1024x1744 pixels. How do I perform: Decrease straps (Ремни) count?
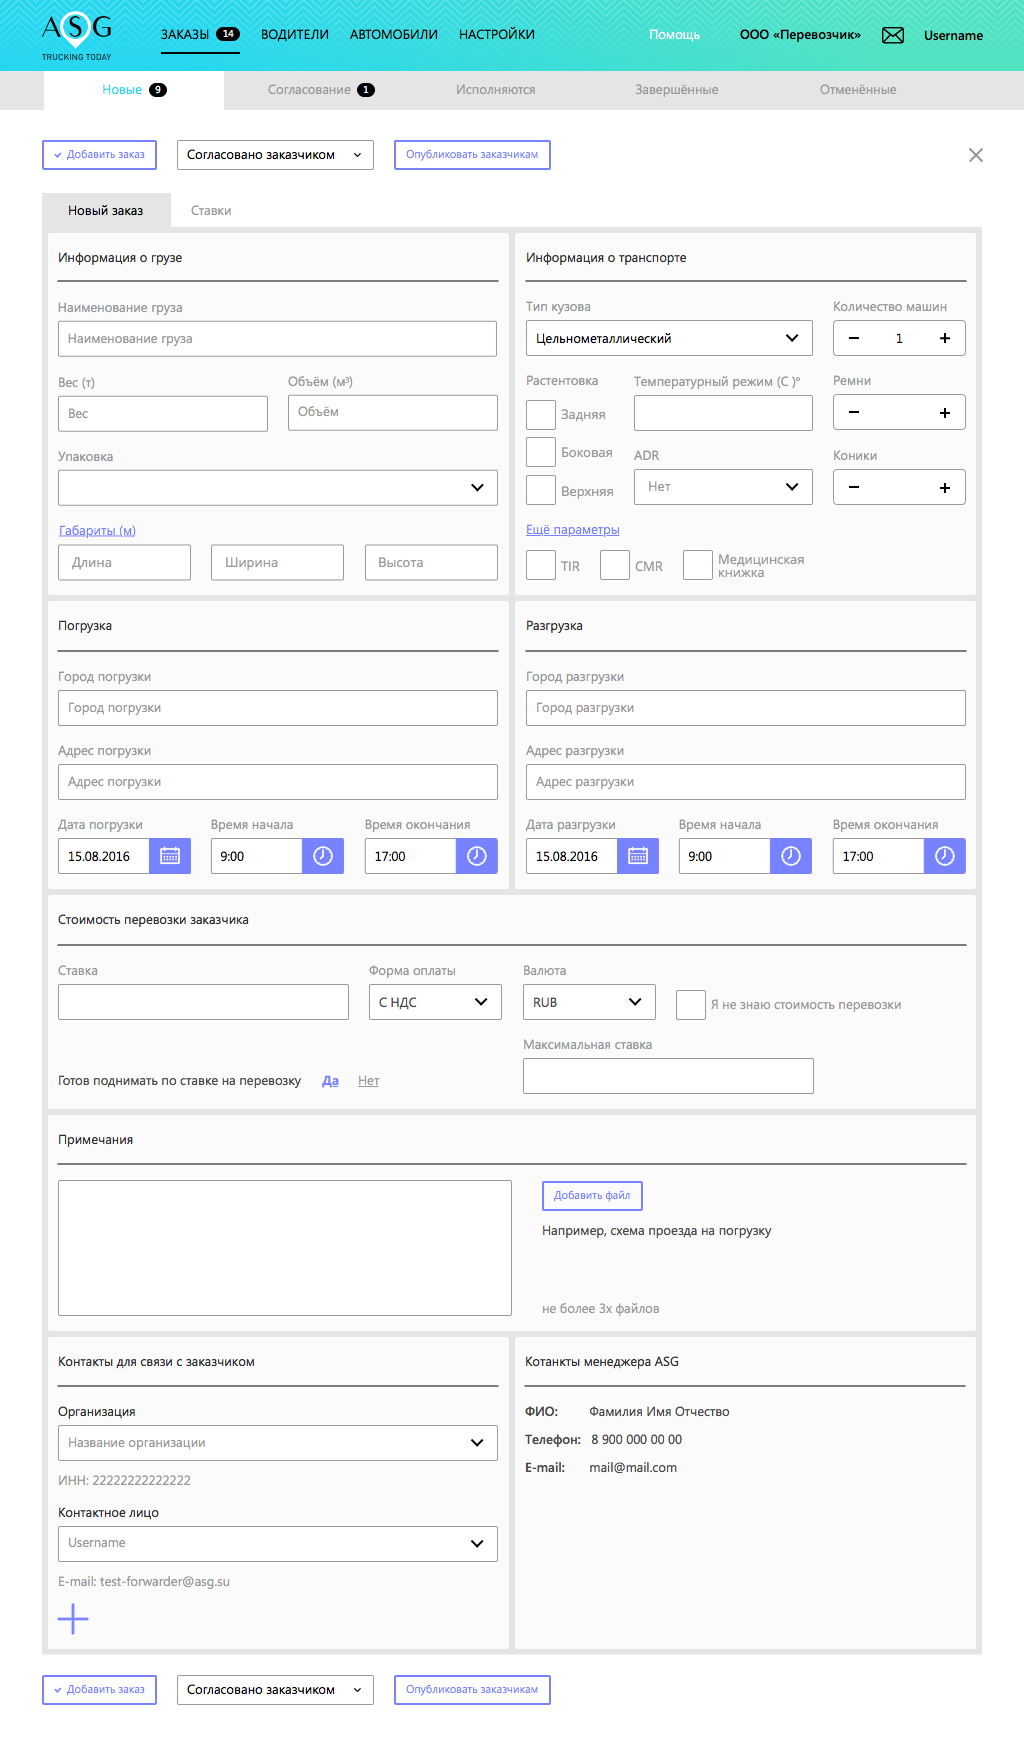click(x=854, y=412)
